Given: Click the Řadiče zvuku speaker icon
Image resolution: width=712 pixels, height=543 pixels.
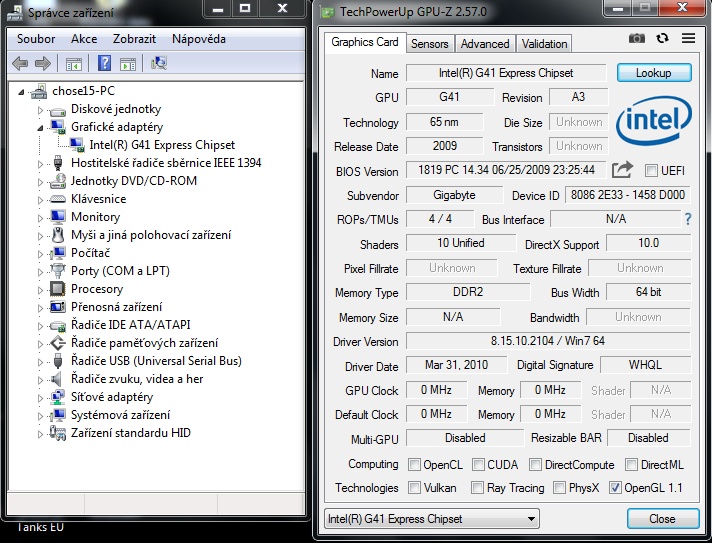Looking at the screenshot, I should pos(56,379).
